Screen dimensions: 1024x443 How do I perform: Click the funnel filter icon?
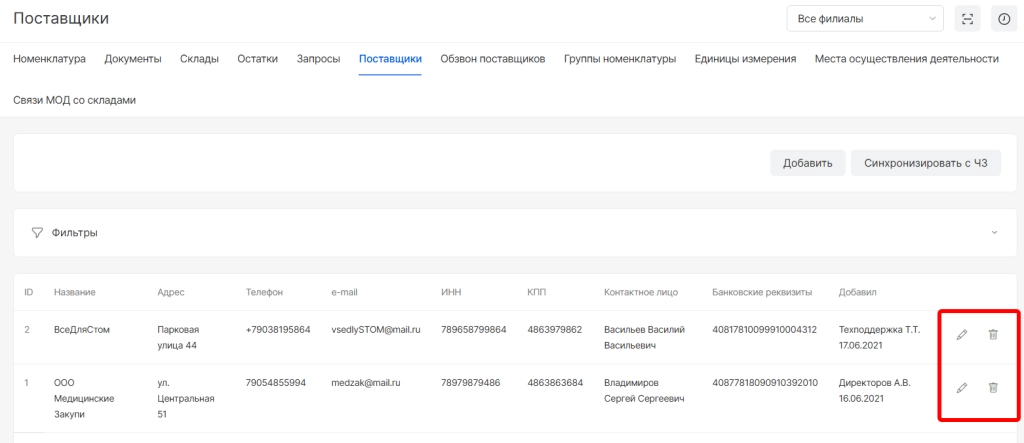pos(37,232)
